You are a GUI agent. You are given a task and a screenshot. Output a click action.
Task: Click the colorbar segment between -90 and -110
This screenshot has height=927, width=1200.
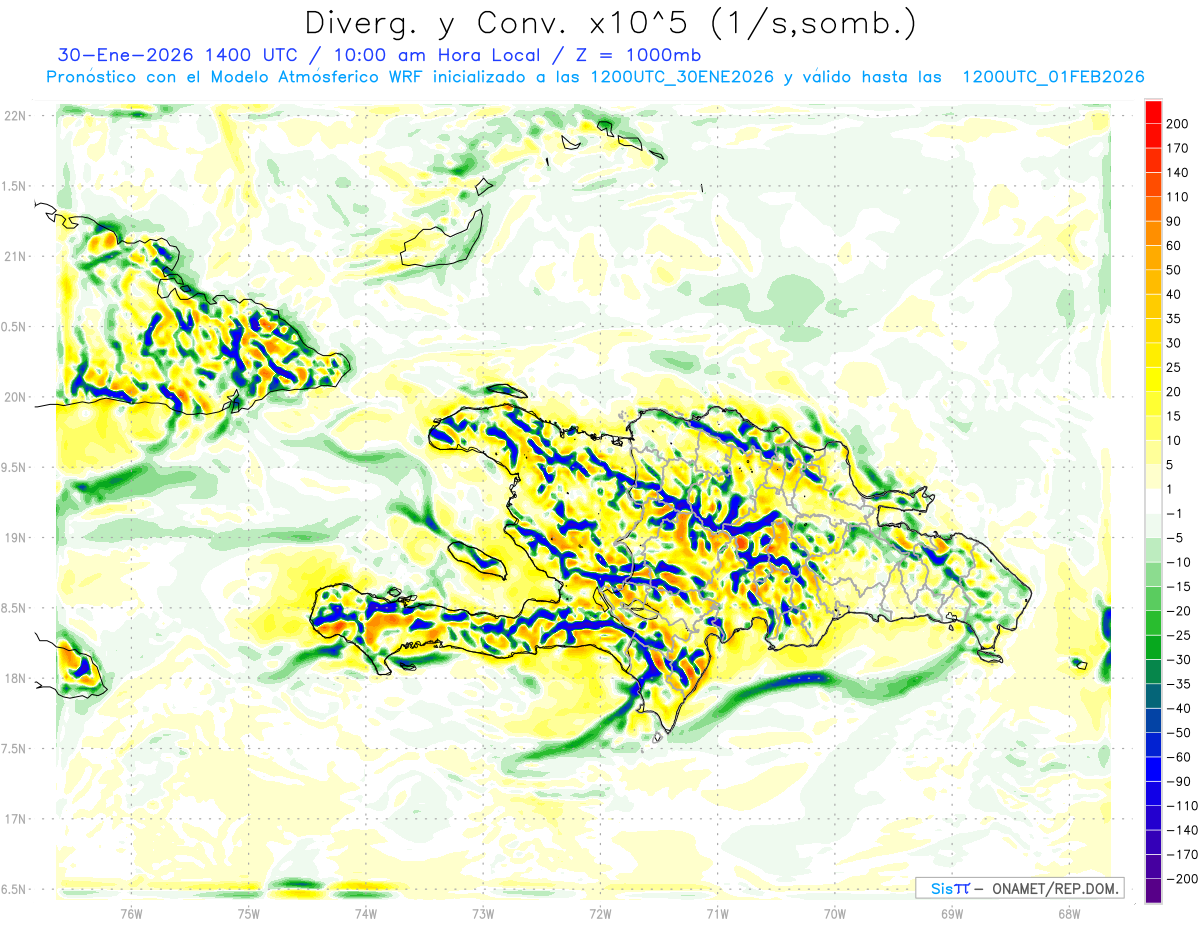1153,793
